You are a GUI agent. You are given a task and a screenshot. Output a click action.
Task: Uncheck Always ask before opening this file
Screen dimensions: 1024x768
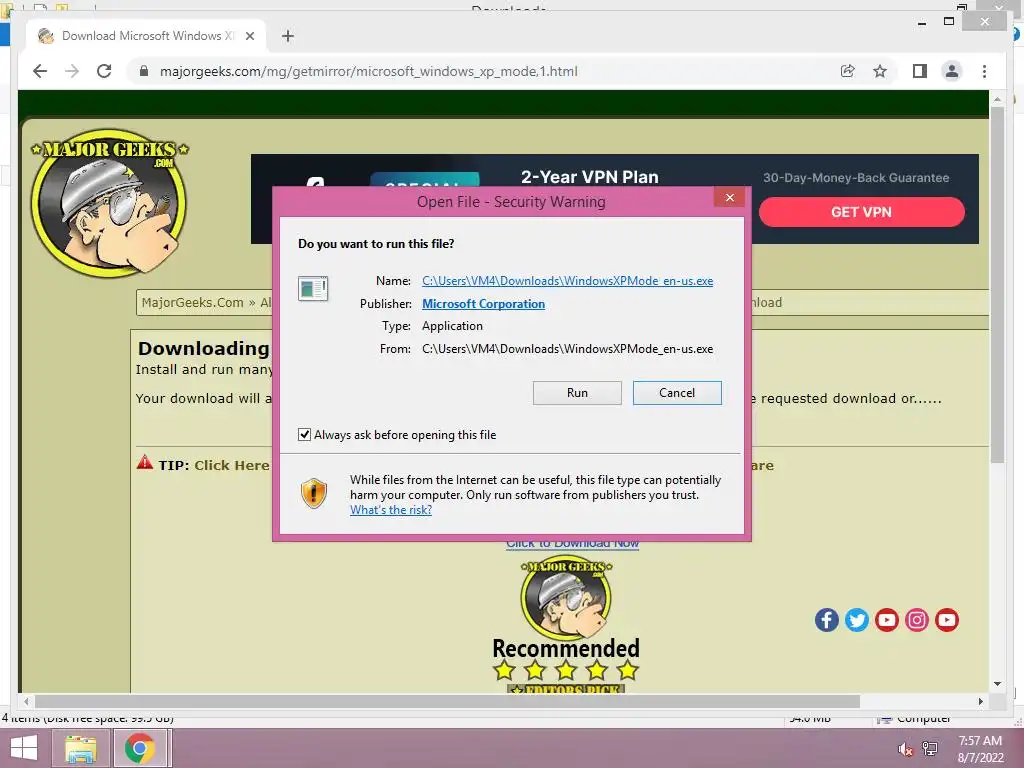pos(304,434)
